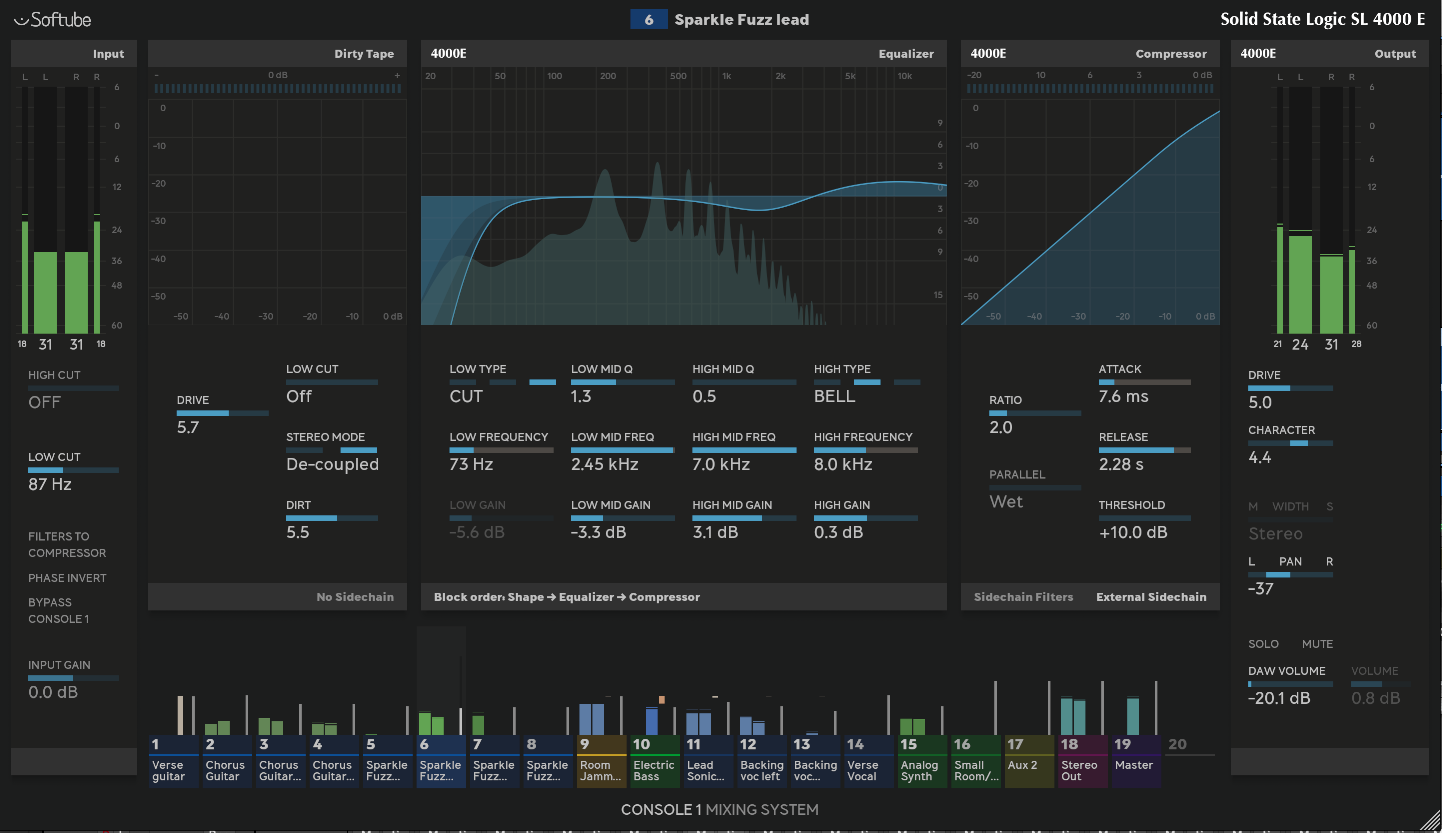
Task: Click the High Cut OFF value
Action: pyautogui.click(x=45, y=402)
